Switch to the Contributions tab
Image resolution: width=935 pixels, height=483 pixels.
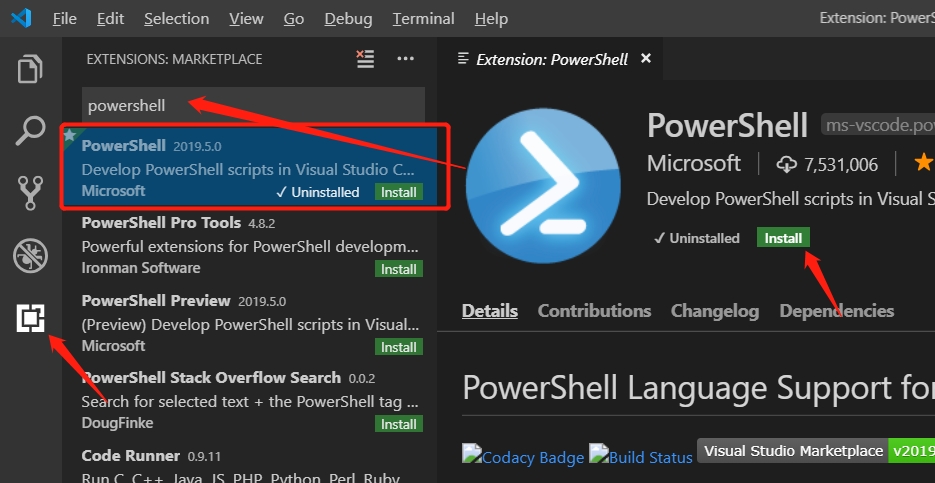[x=594, y=311]
